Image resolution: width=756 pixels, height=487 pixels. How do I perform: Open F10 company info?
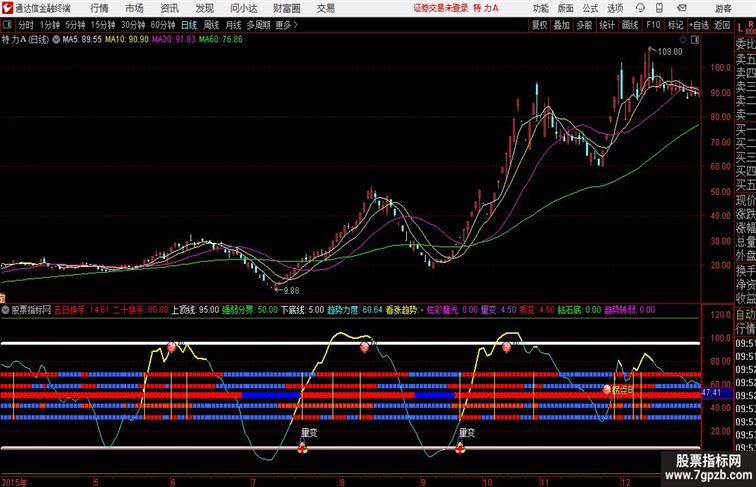653,25
